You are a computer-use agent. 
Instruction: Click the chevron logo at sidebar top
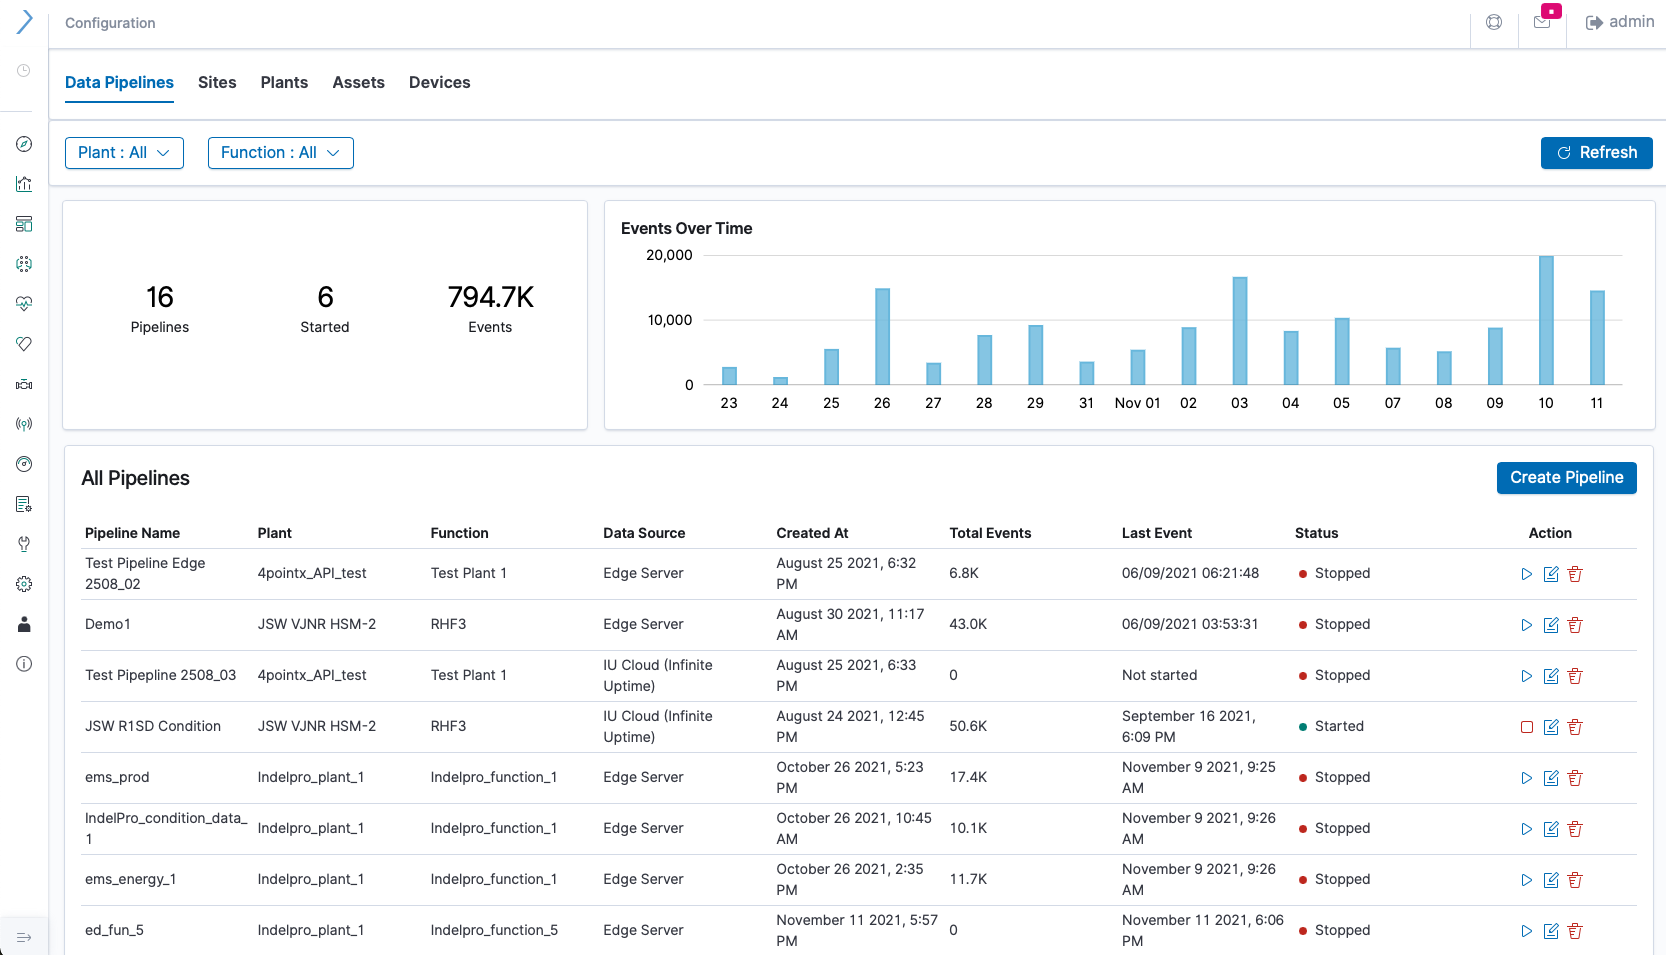click(24, 22)
